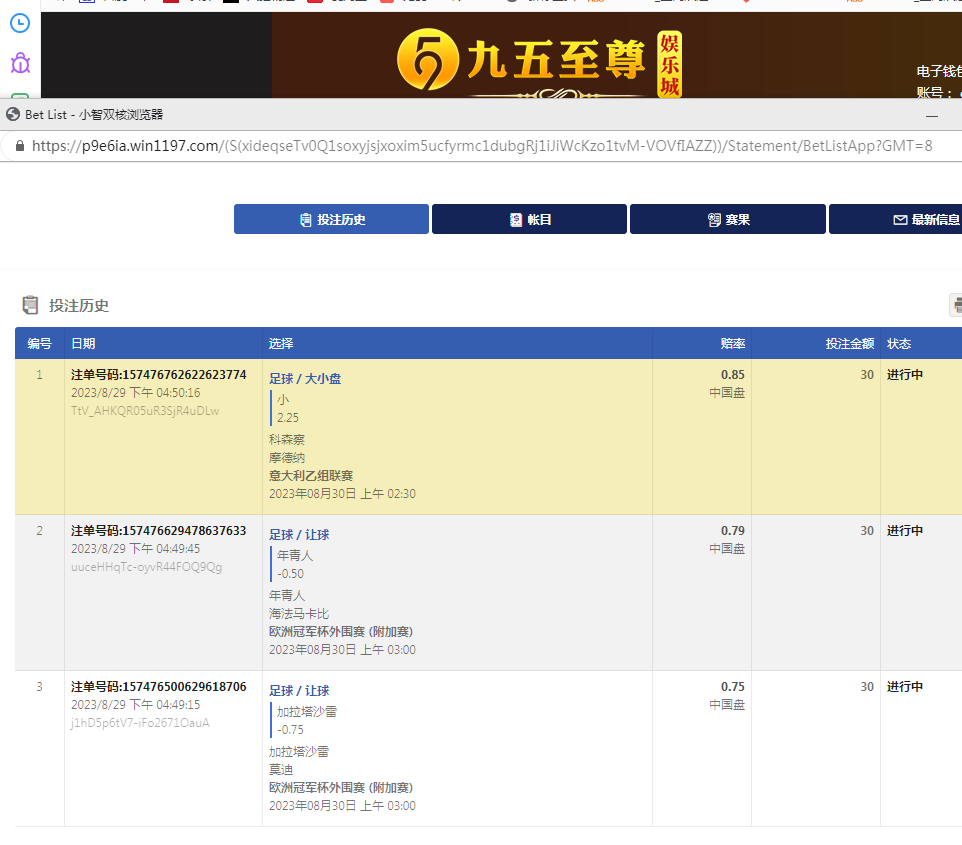Click the 日期 column header
This screenshot has height=845, width=962.
click(83, 343)
